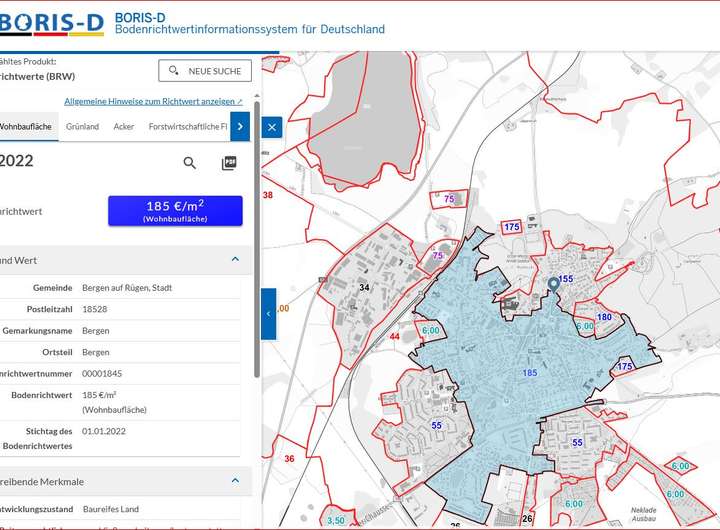This screenshot has height=530, width=720.
Task: Close the details panel with the X button
Action: pyautogui.click(x=272, y=127)
